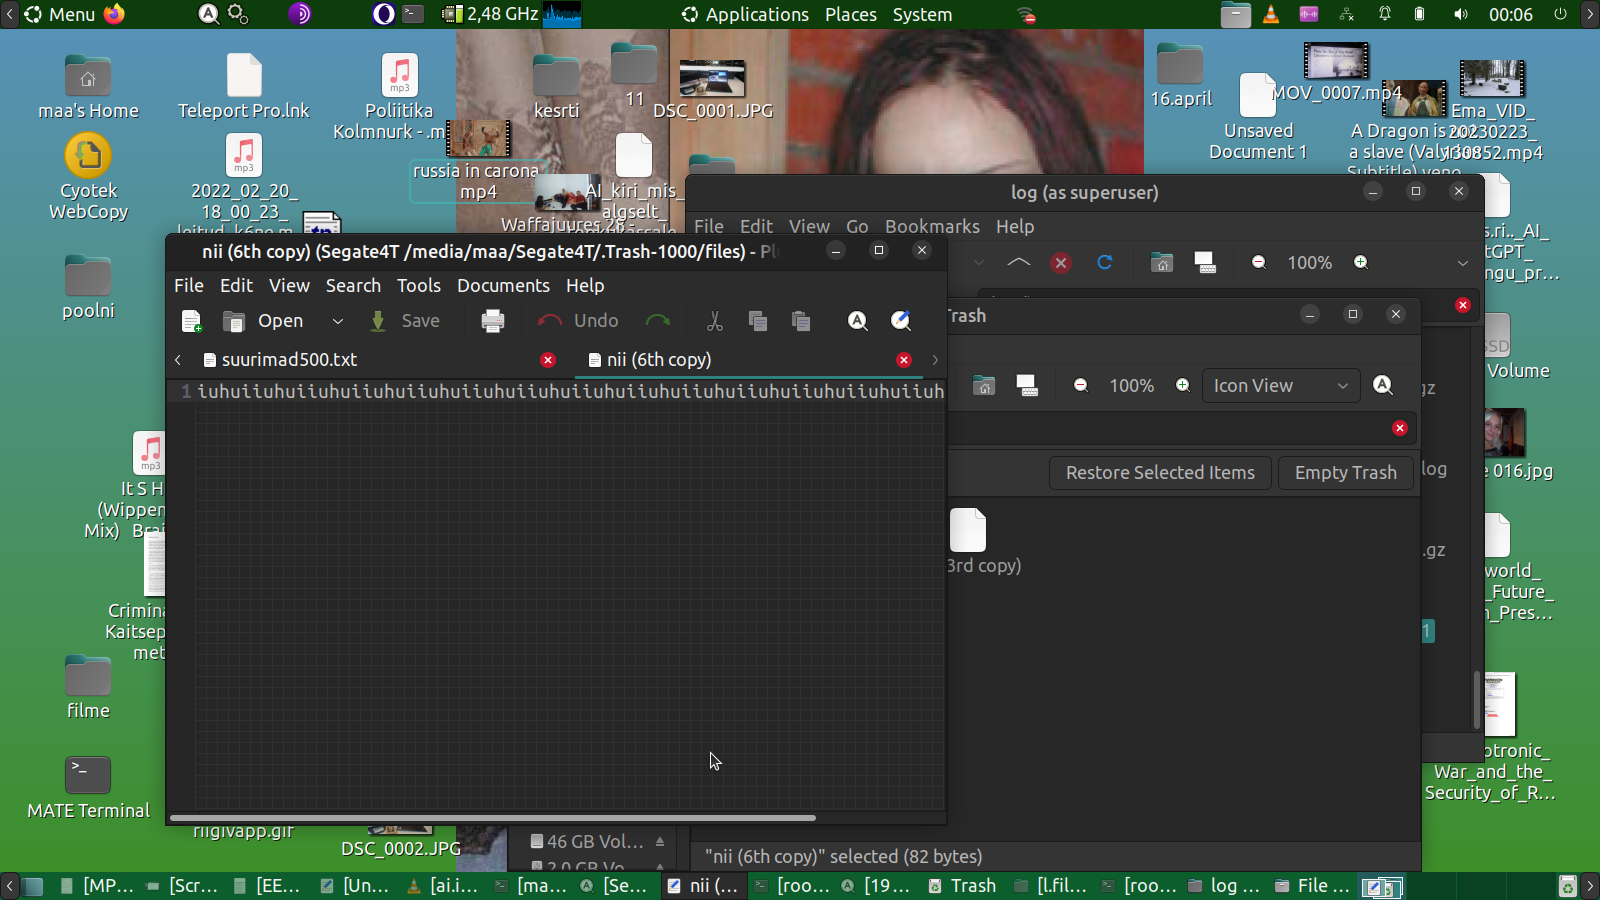Open the search icon in the Trash window
1600x900 pixels.
coord(1383,386)
